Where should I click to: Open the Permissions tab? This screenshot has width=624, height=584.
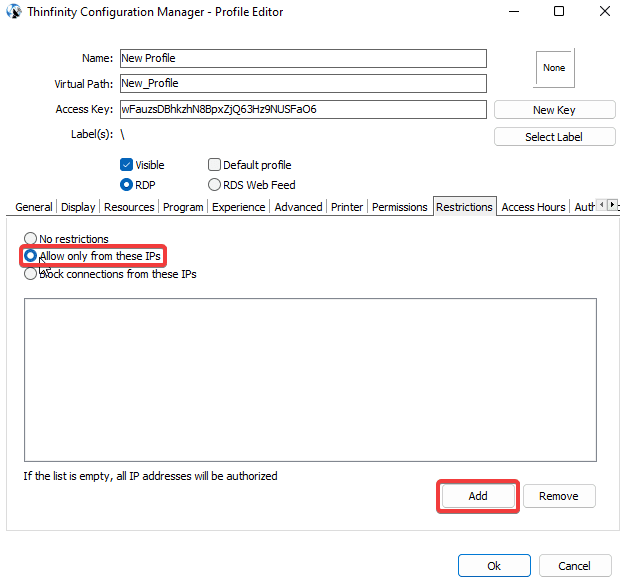coord(400,207)
